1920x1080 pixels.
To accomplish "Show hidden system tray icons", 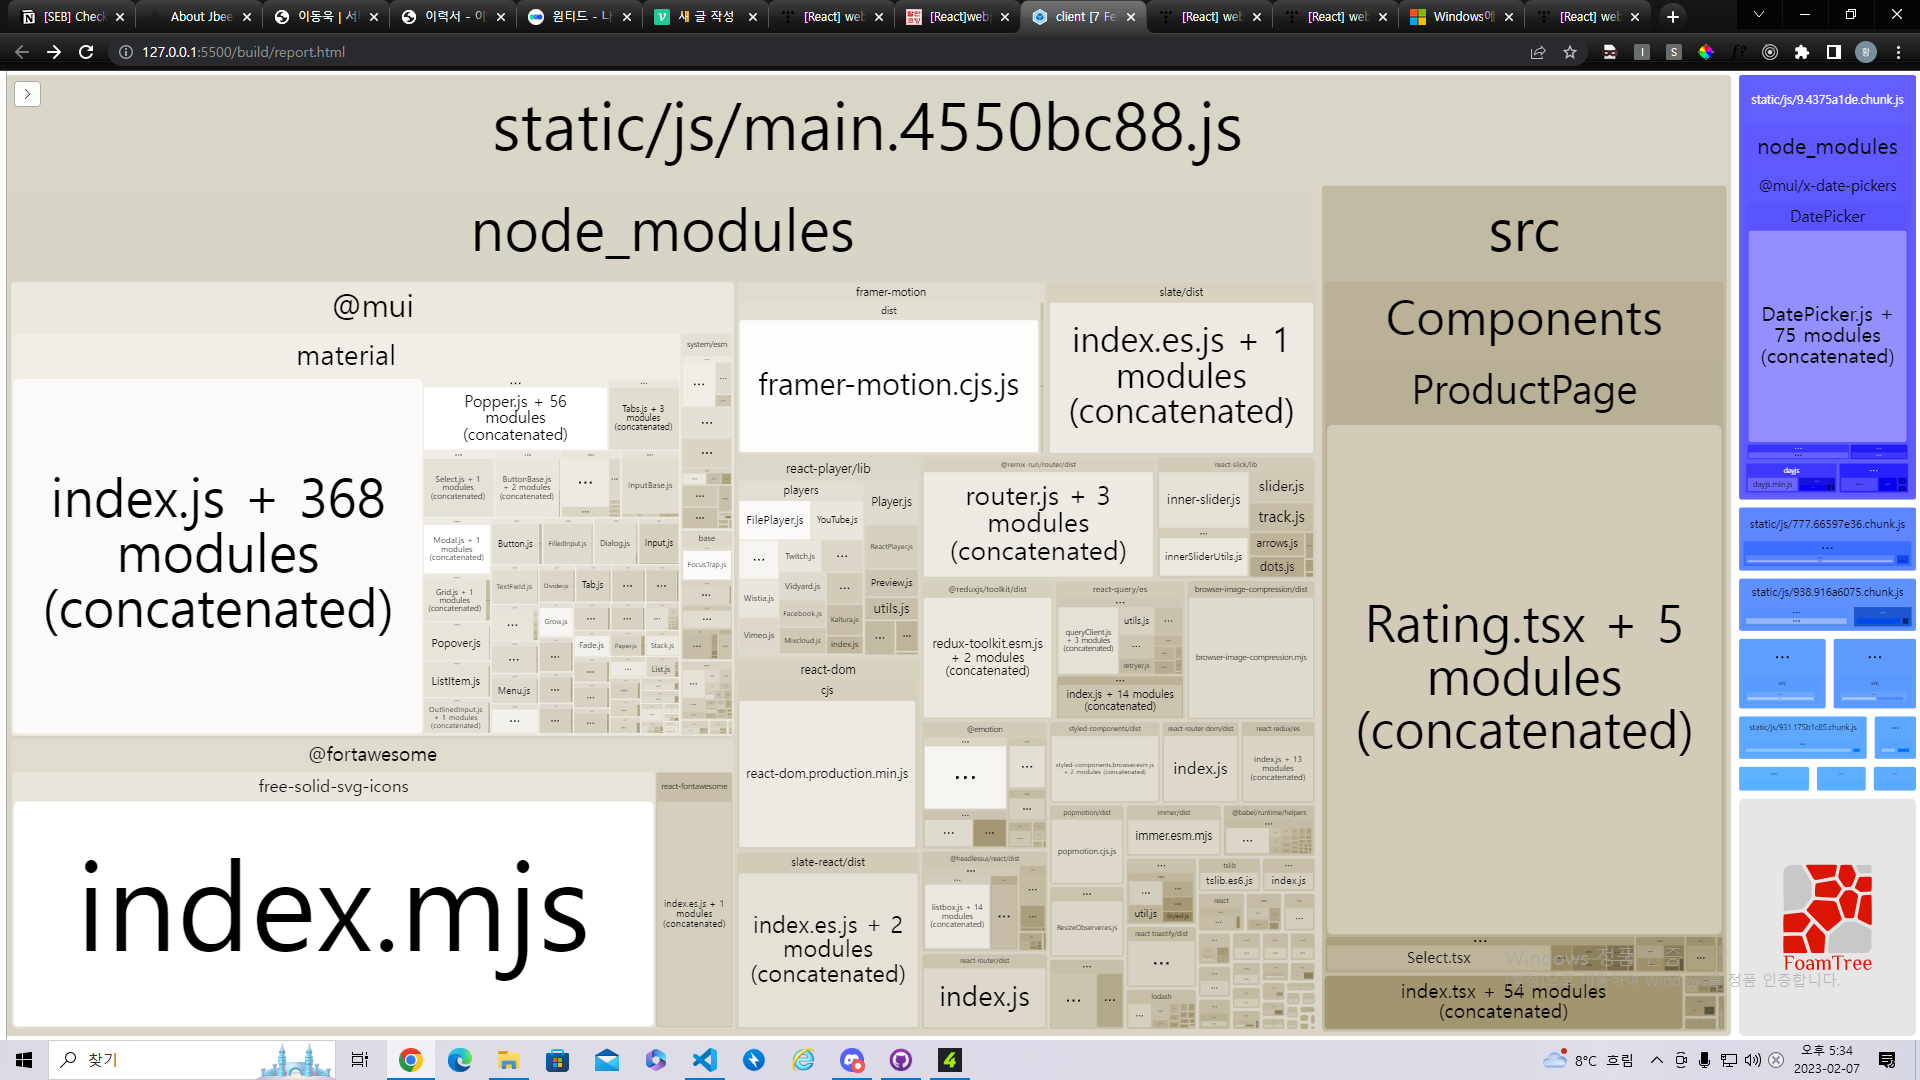I will click(x=1657, y=1060).
